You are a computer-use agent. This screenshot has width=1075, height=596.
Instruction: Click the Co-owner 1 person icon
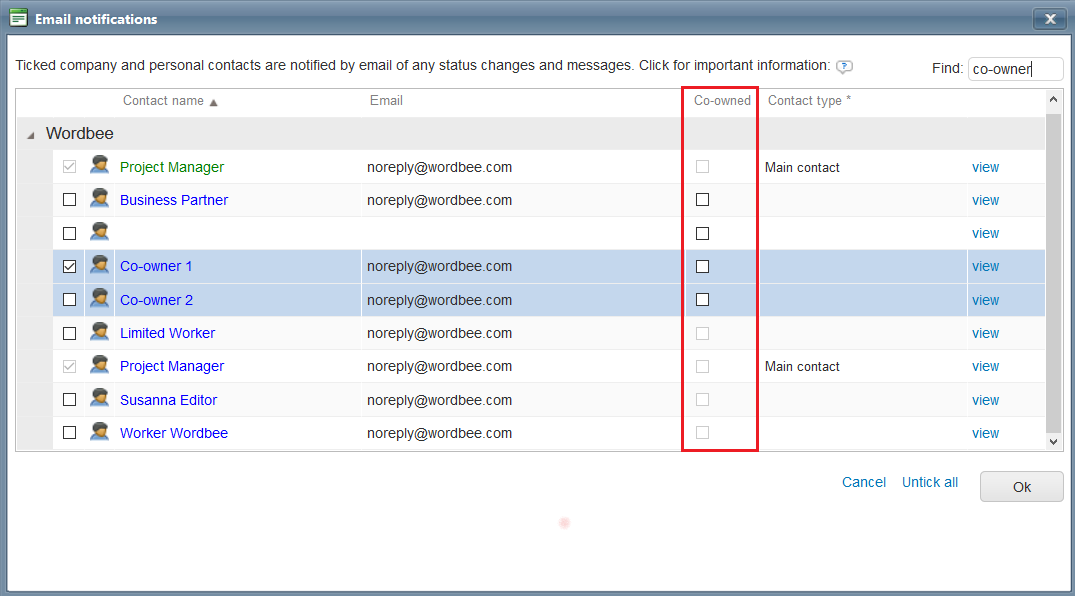click(99, 266)
